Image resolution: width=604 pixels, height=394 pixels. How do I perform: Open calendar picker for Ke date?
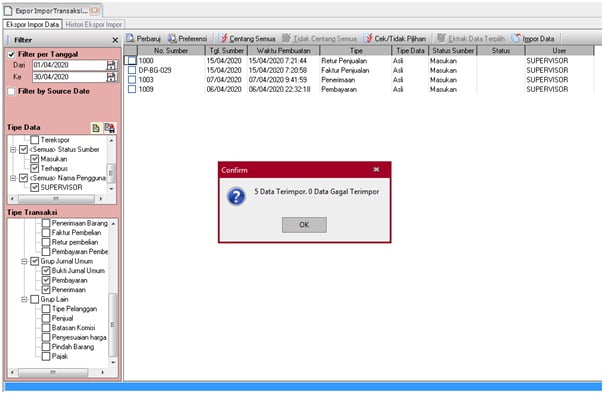click(x=111, y=77)
